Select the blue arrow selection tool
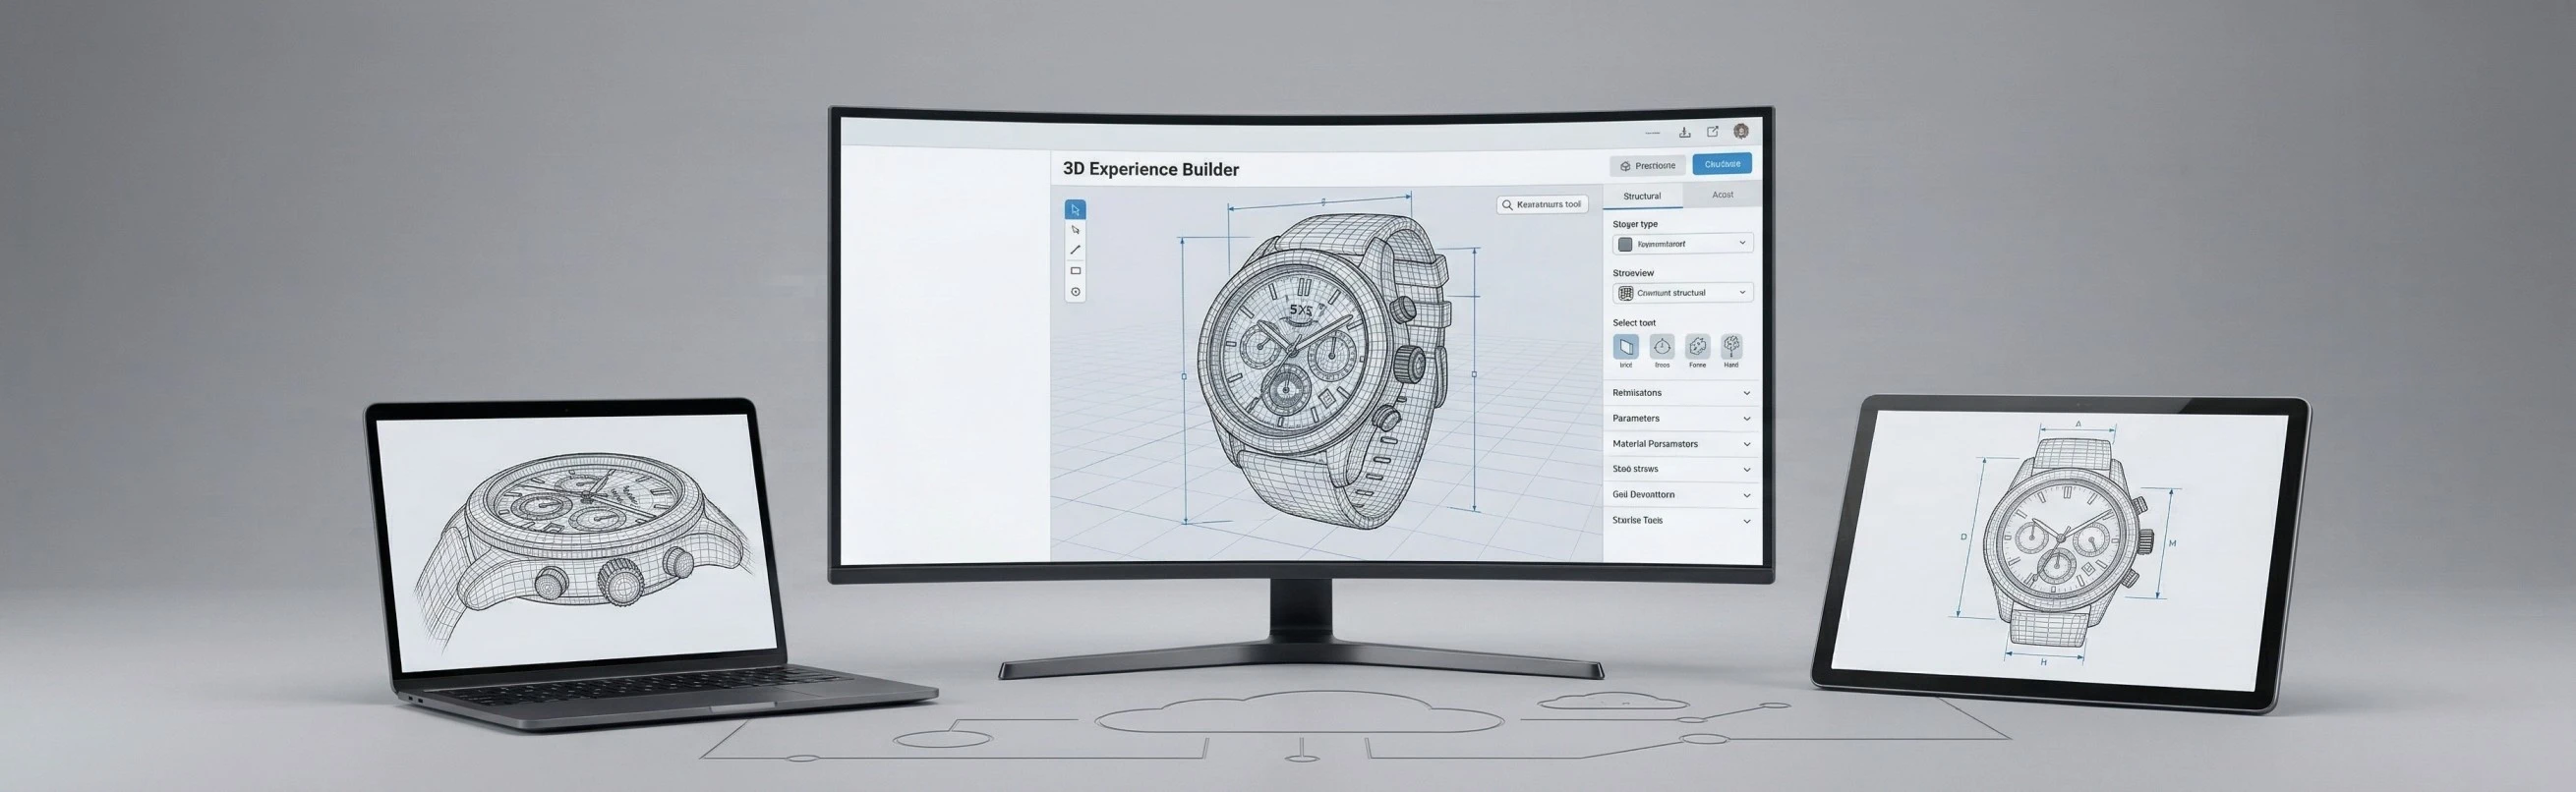2576x792 pixels. [1075, 209]
